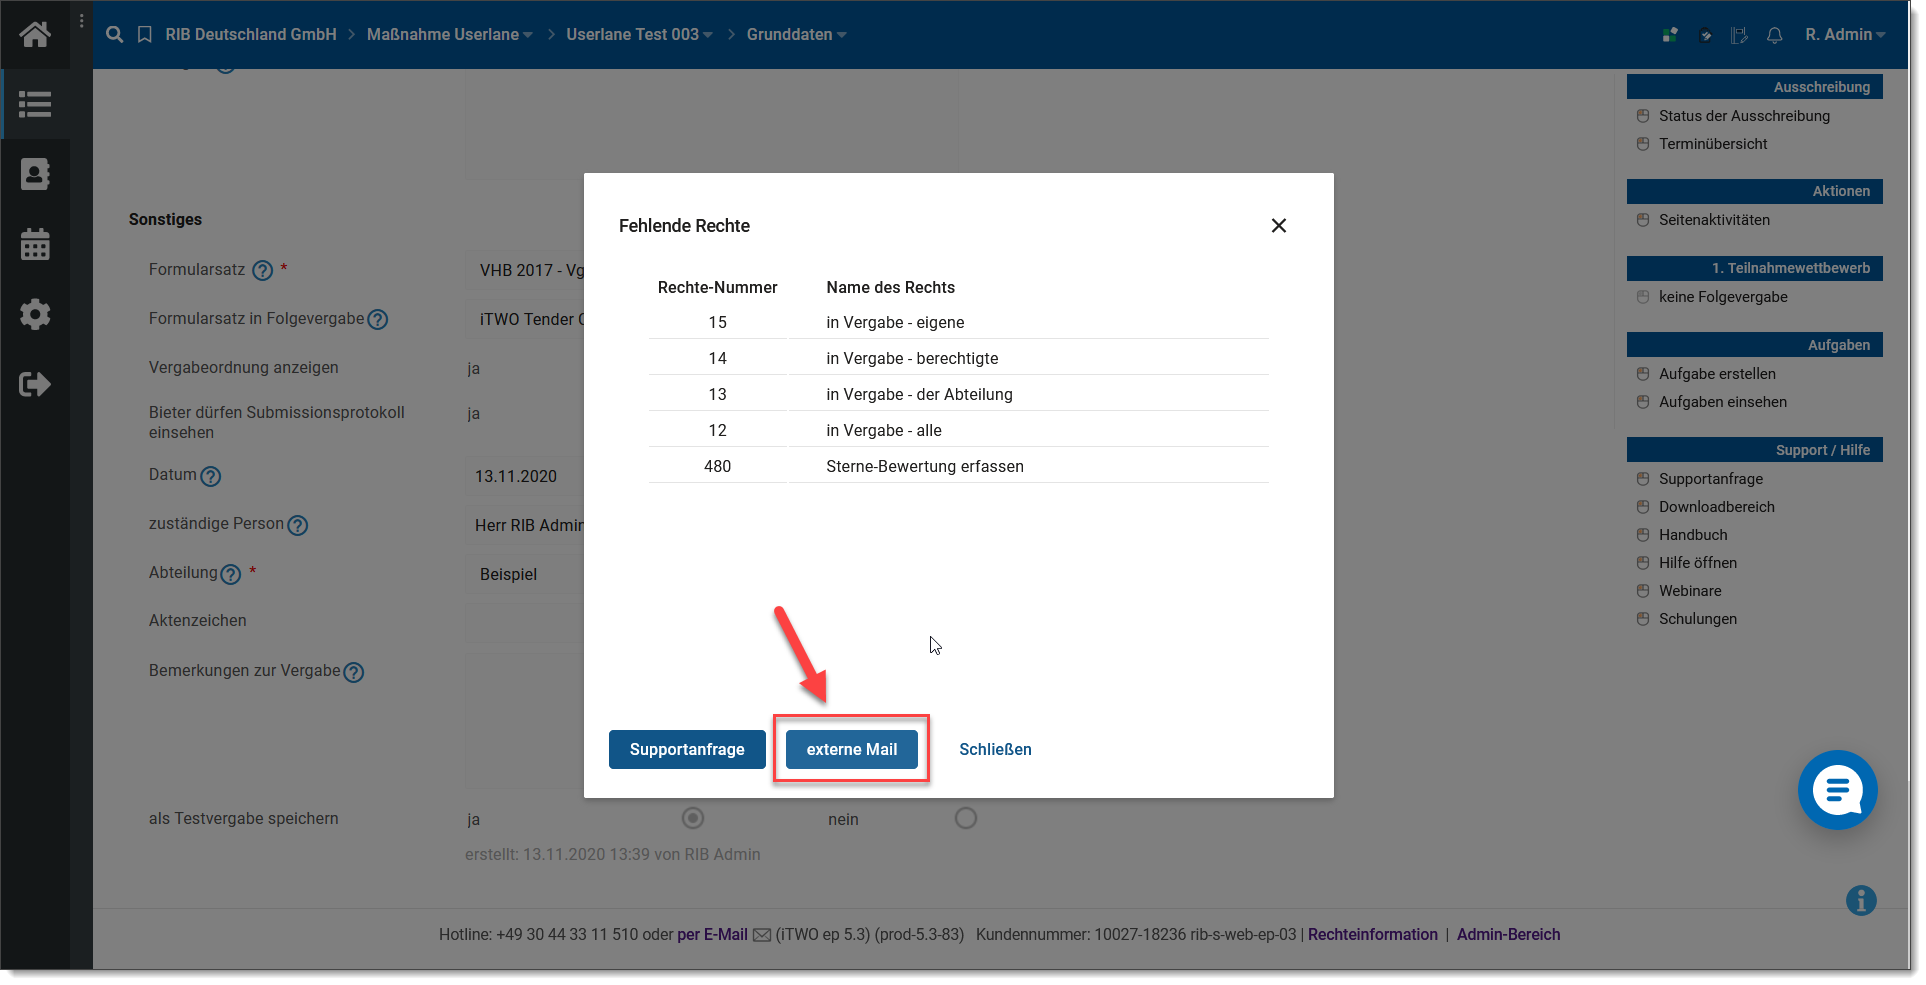This screenshot has width=1926, height=985.
Task: Click the green squares apps icon
Action: 1670,35
